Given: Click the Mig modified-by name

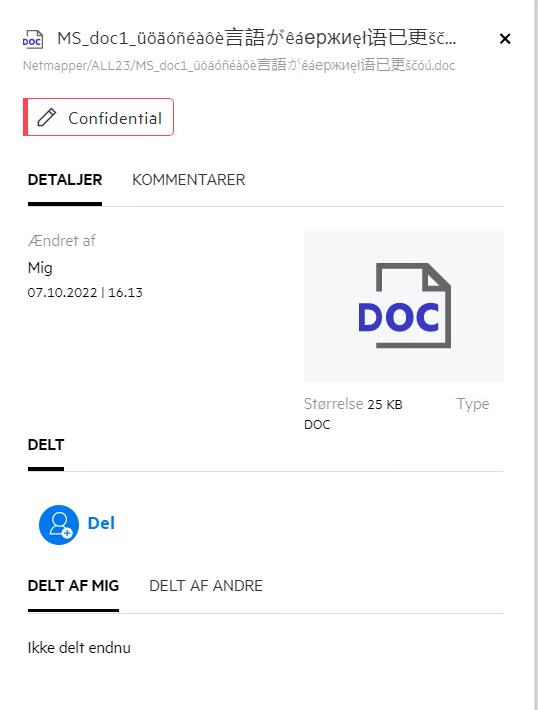Looking at the screenshot, I should click(40, 268).
